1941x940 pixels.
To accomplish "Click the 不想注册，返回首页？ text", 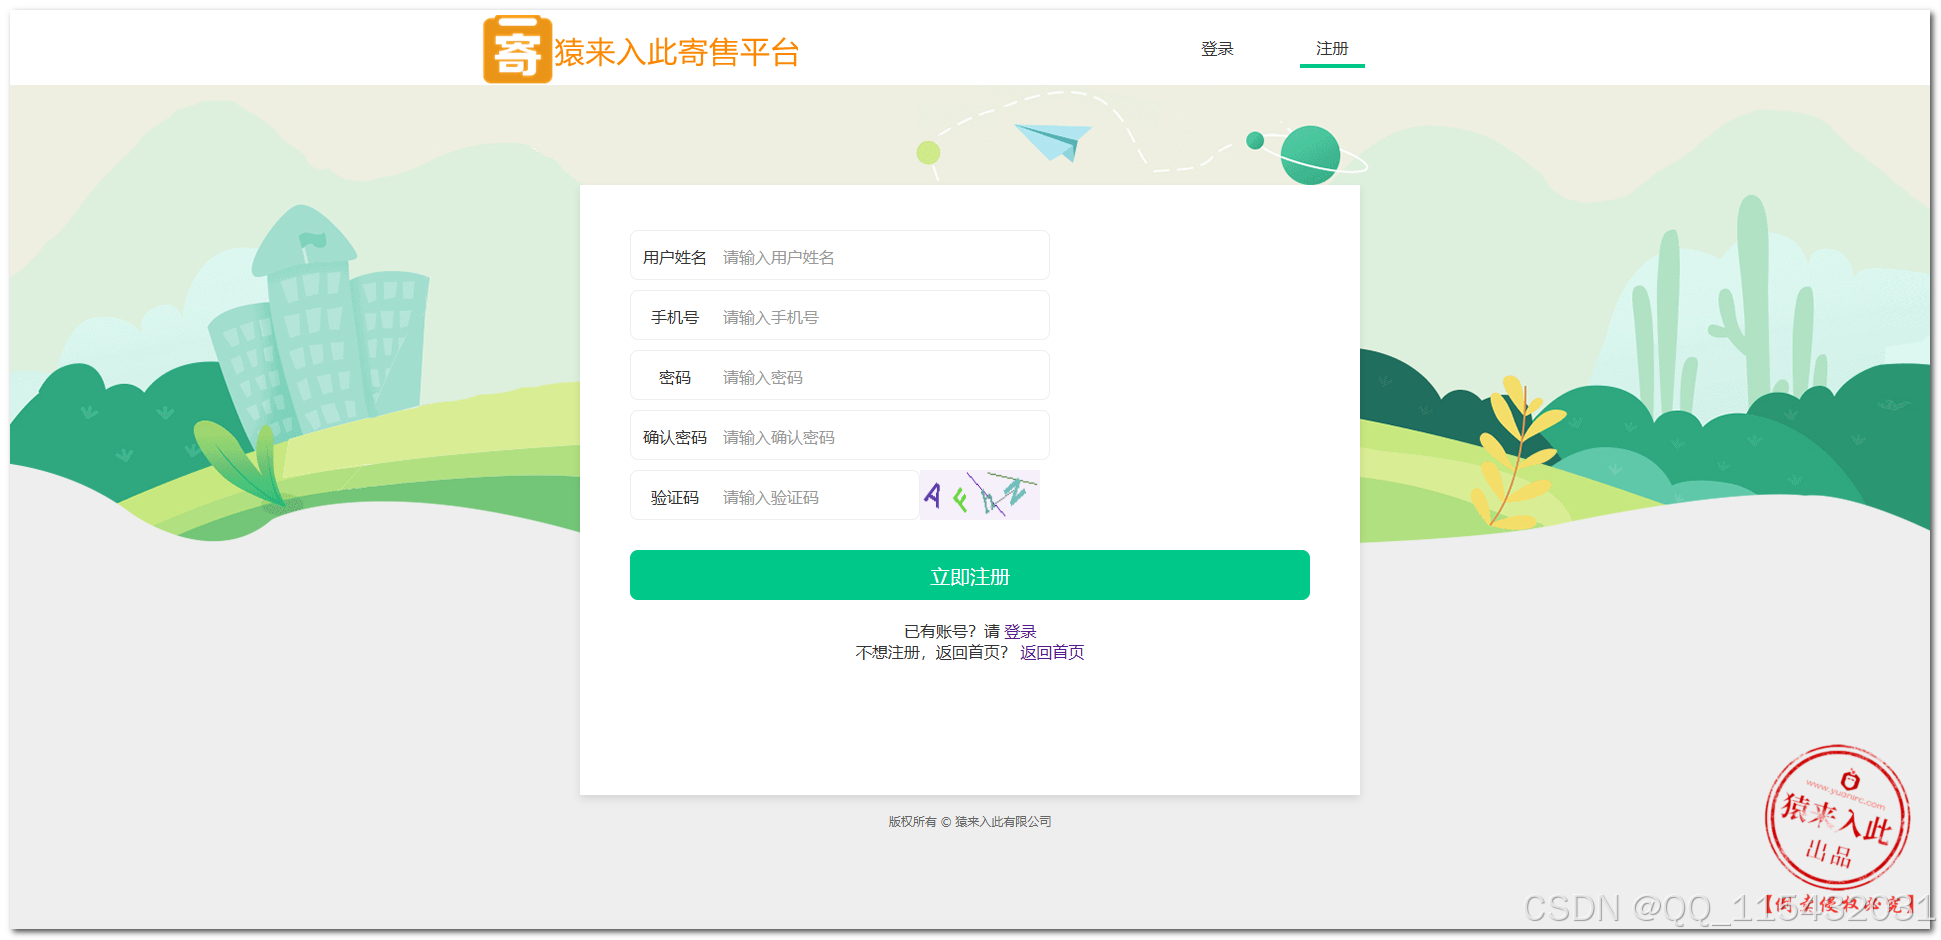I will pyautogui.click(x=932, y=652).
